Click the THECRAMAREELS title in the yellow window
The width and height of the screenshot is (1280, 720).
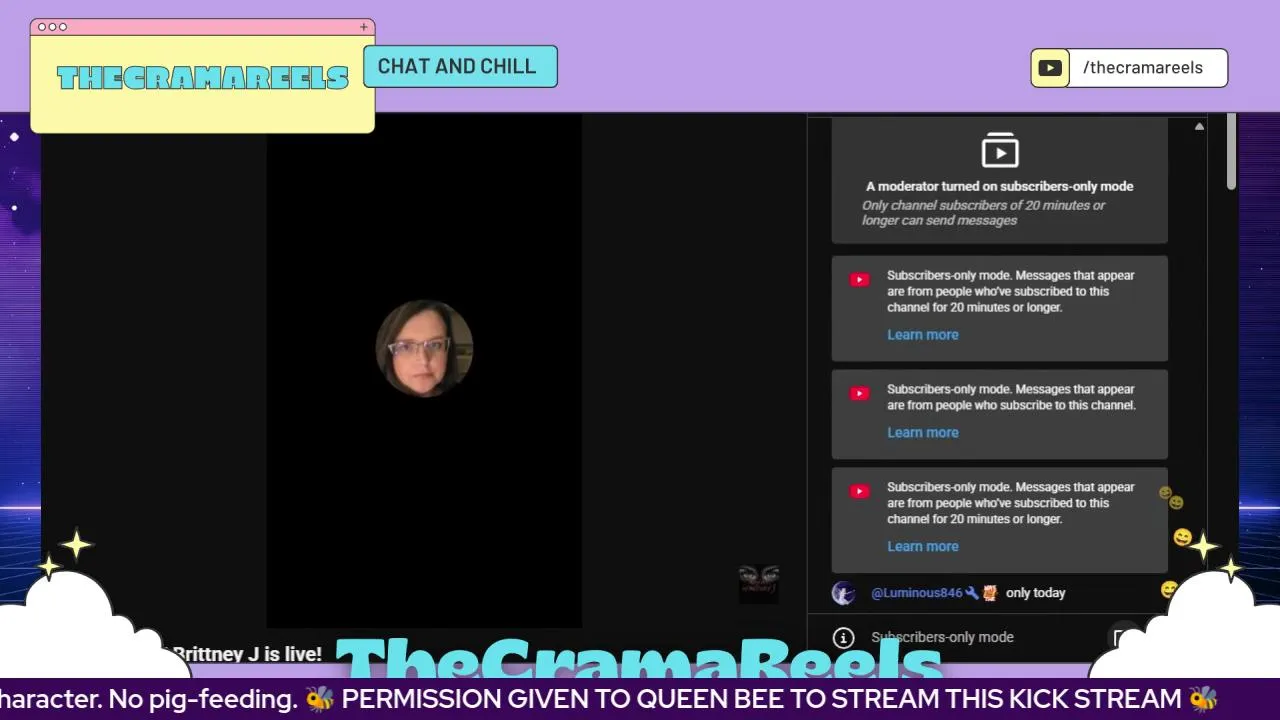[203, 78]
